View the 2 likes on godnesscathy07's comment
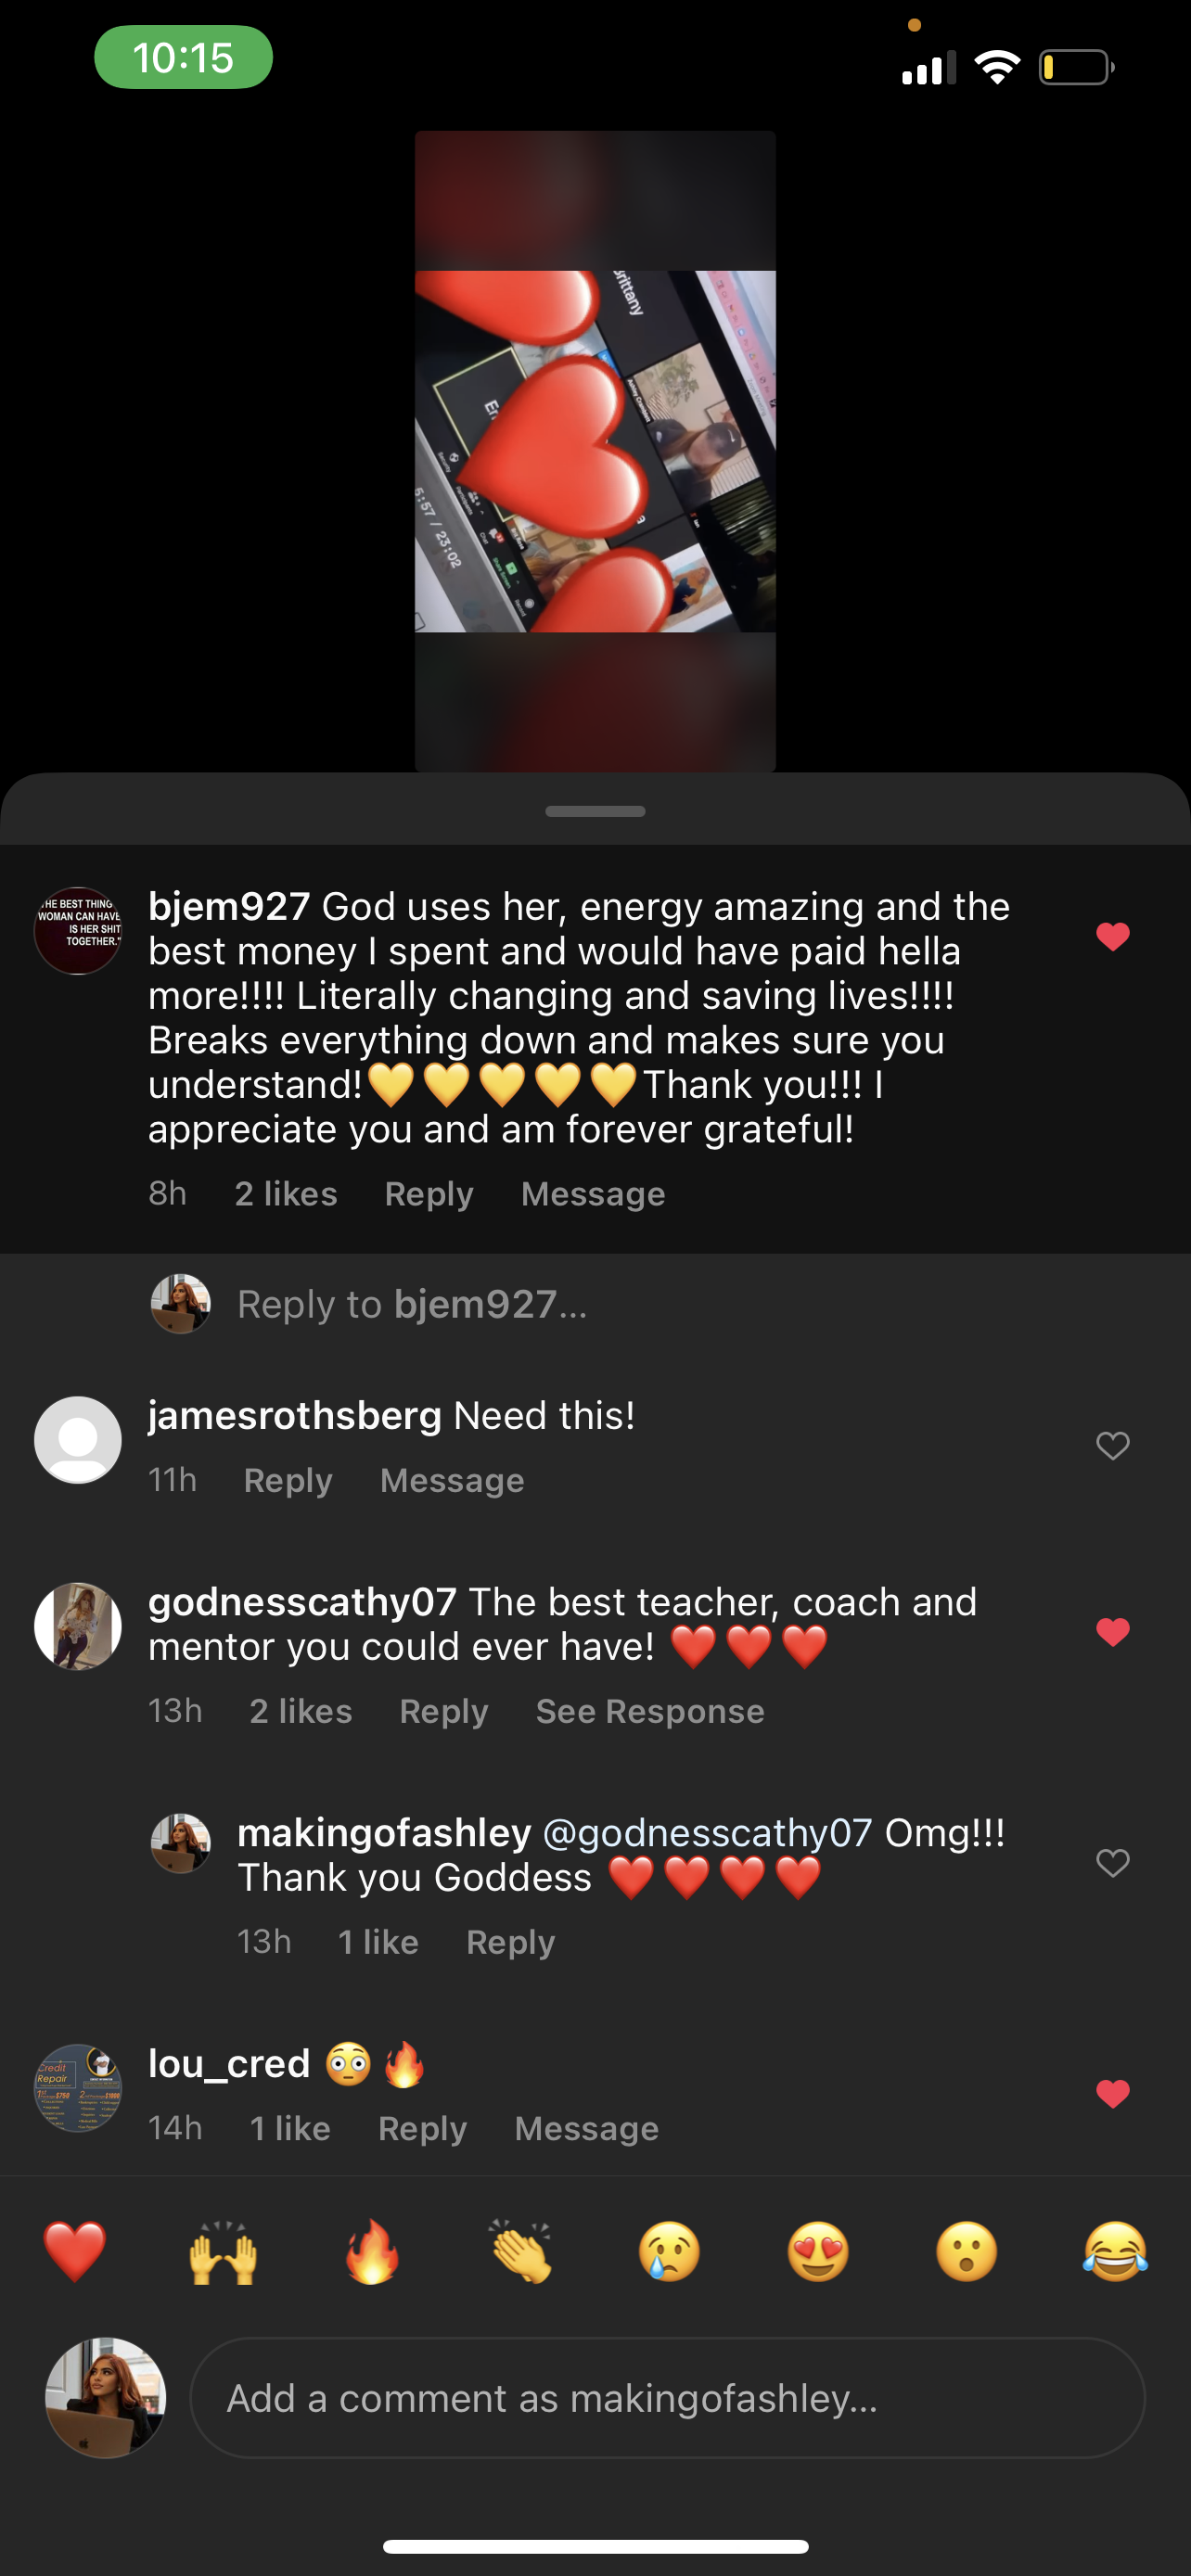1191x2576 pixels. point(301,1711)
